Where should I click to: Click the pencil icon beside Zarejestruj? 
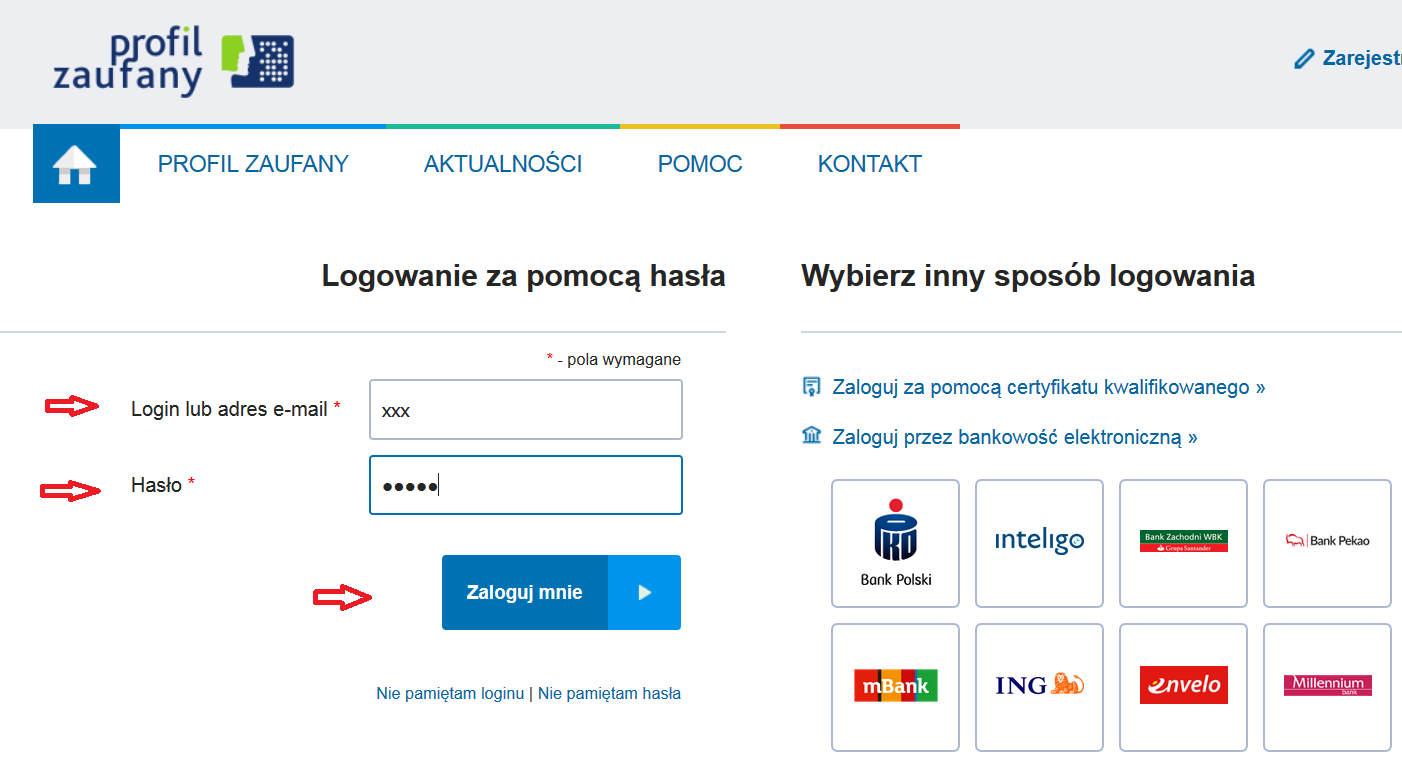click(1303, 59)
